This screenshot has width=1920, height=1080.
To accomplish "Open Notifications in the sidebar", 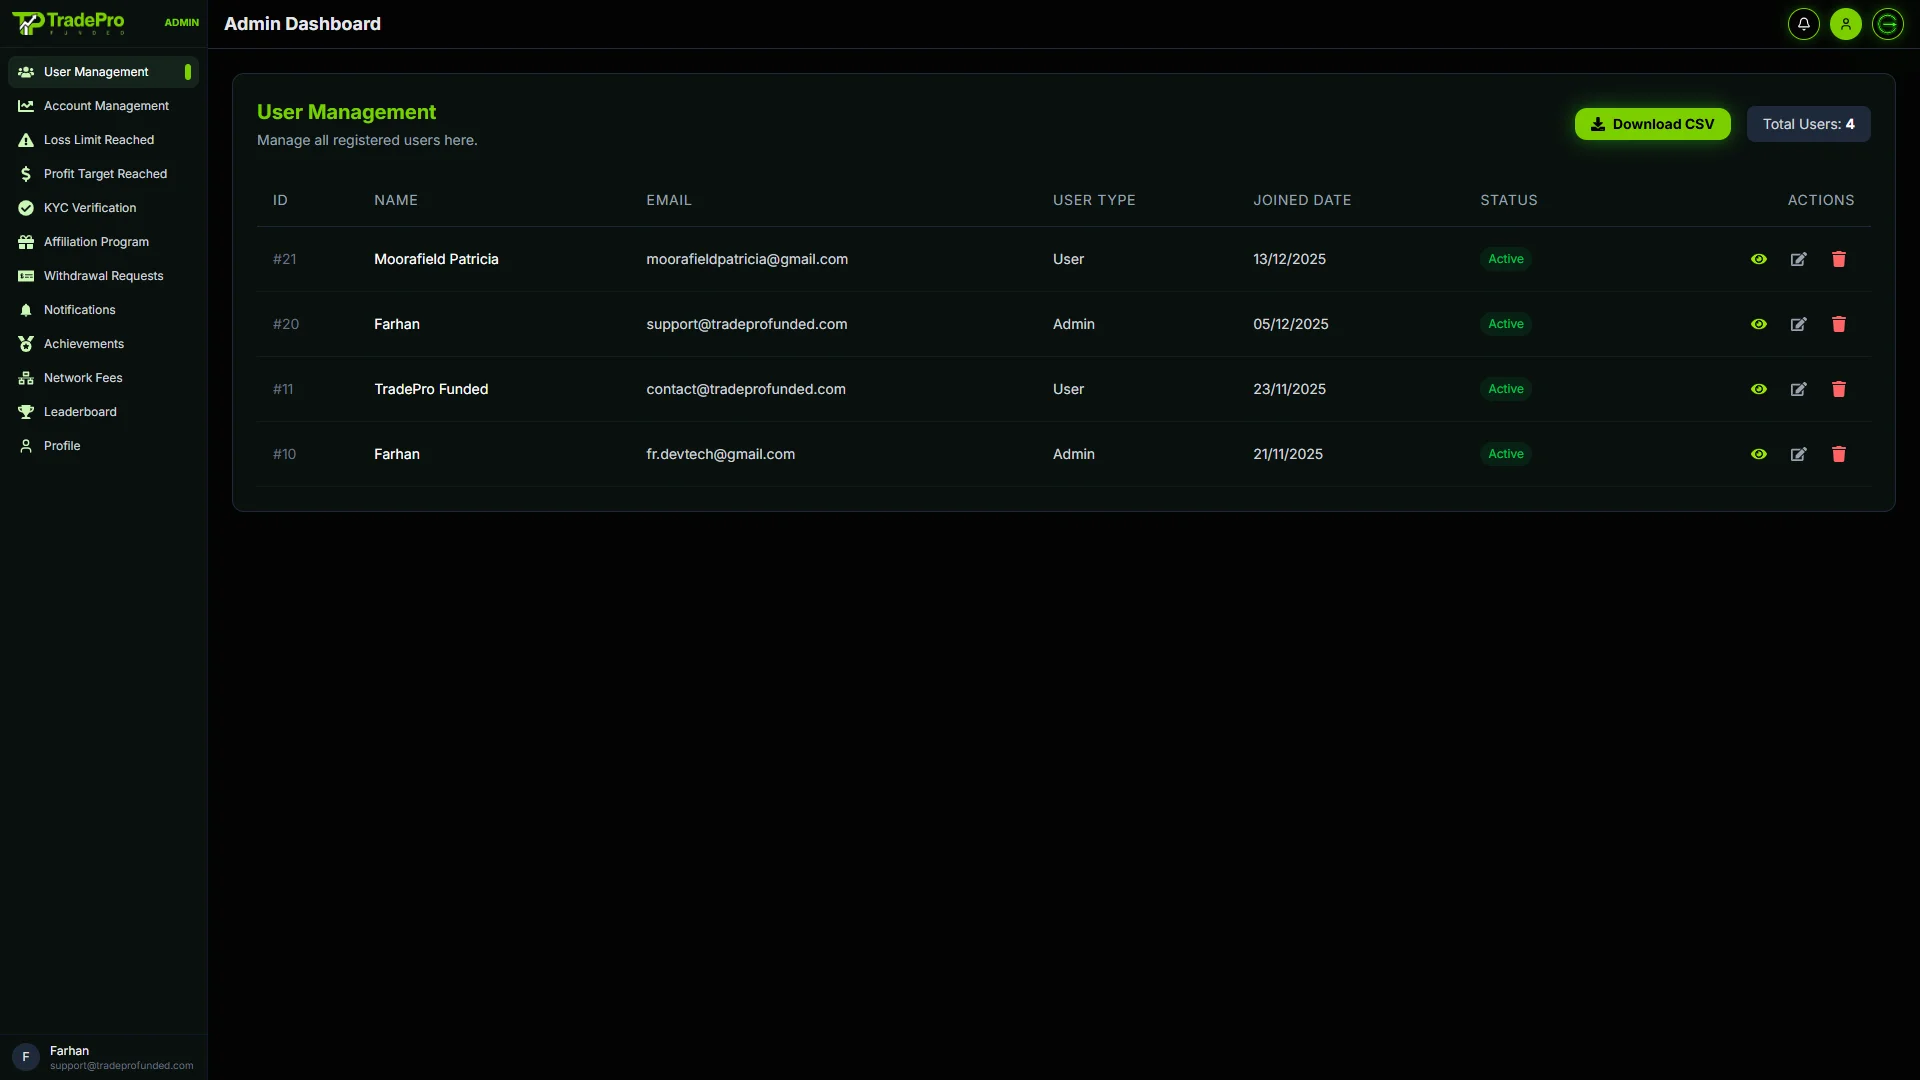I will pos(103,310).
